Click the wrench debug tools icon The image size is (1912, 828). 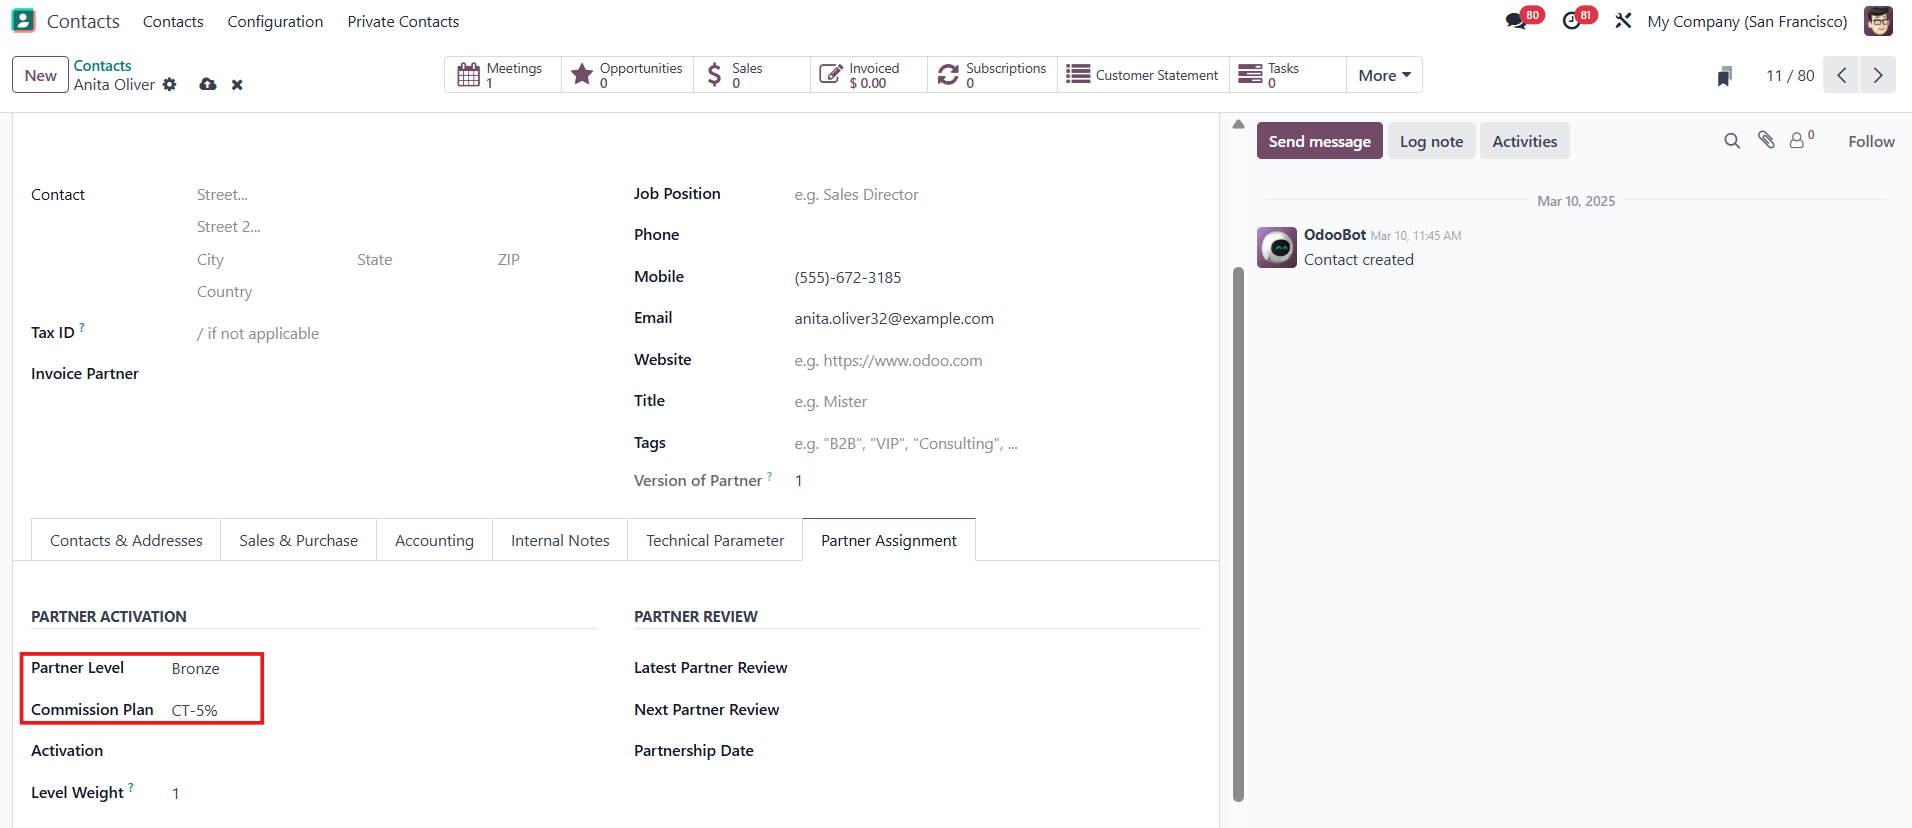pyautogui.click(x=1623, y=21)
